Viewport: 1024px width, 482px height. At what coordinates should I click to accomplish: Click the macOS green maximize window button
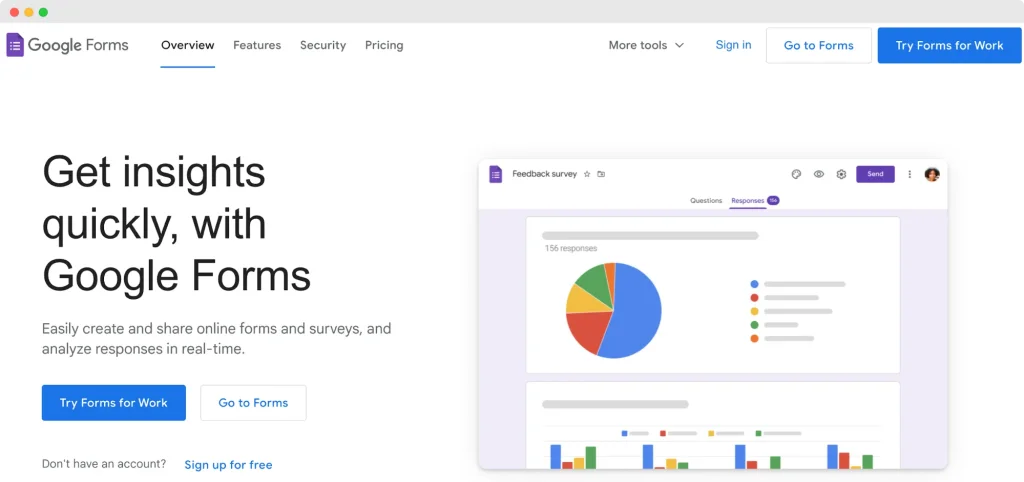[43, 12]
